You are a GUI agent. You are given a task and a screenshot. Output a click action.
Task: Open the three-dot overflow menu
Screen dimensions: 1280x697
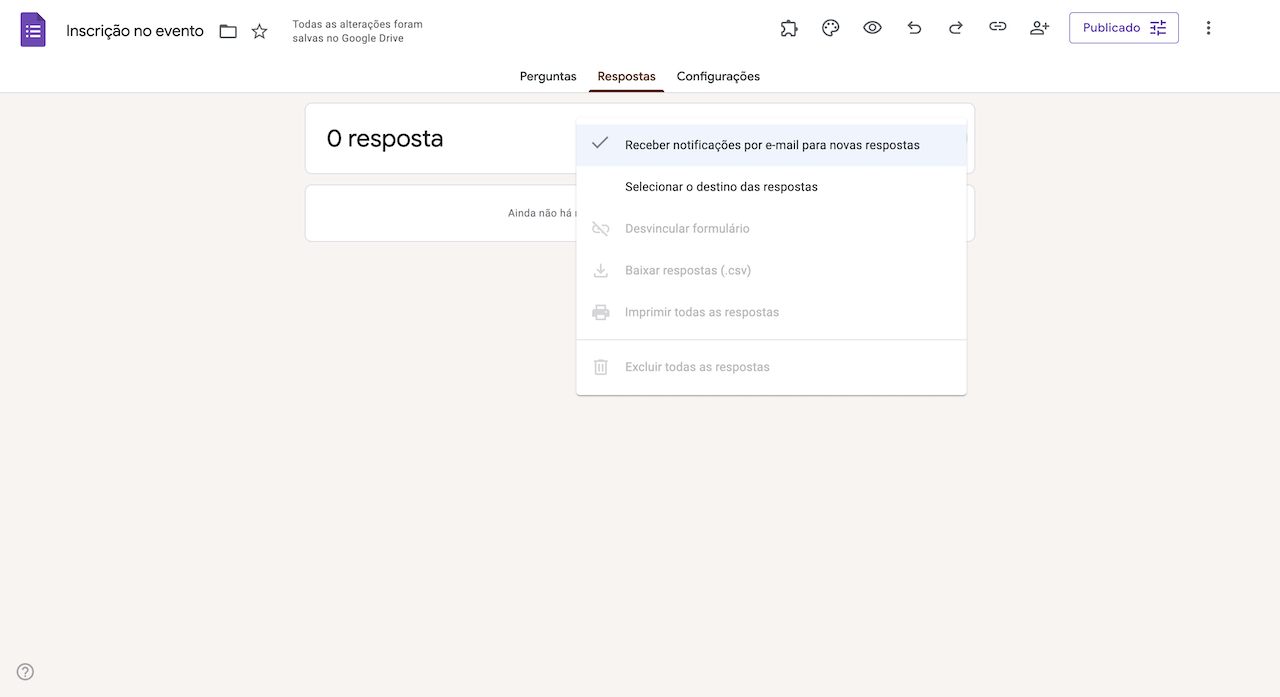click(1208, 27)
